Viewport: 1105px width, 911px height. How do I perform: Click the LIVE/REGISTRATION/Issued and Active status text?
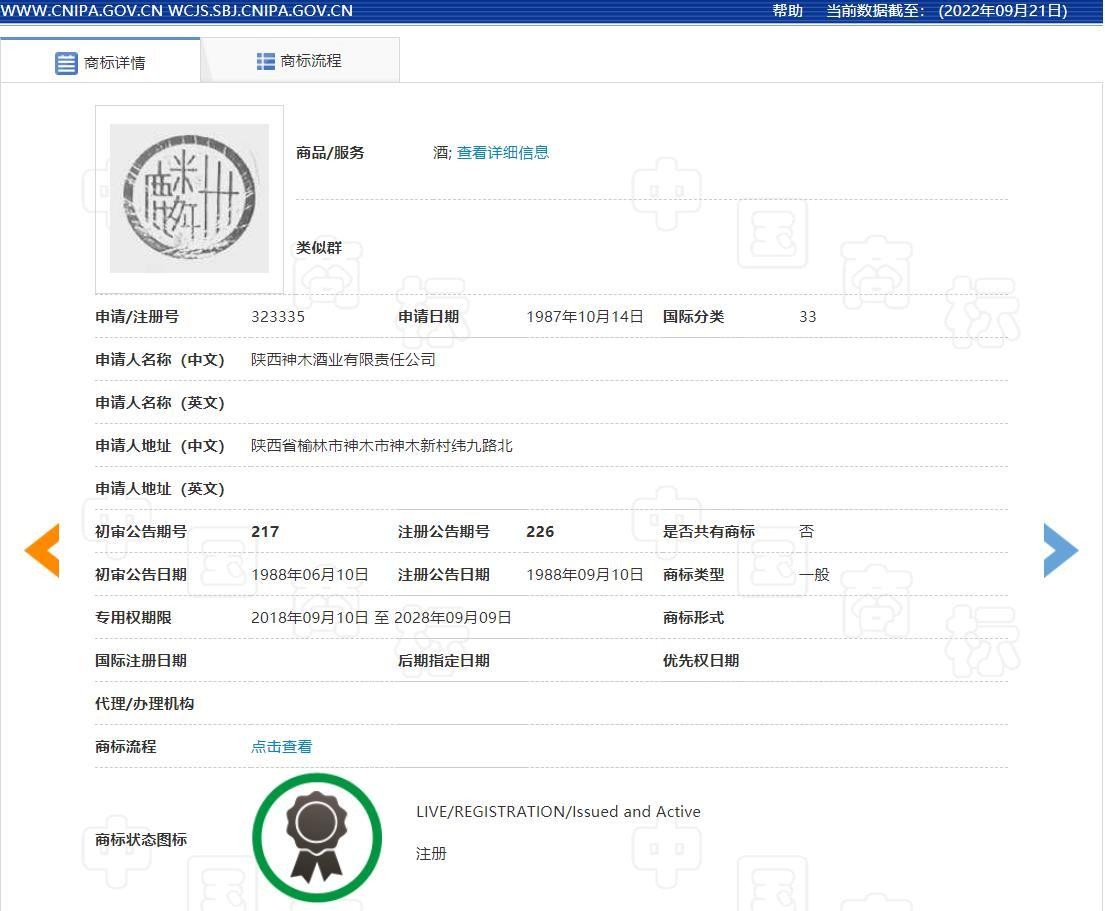click(x=558, y=812)
